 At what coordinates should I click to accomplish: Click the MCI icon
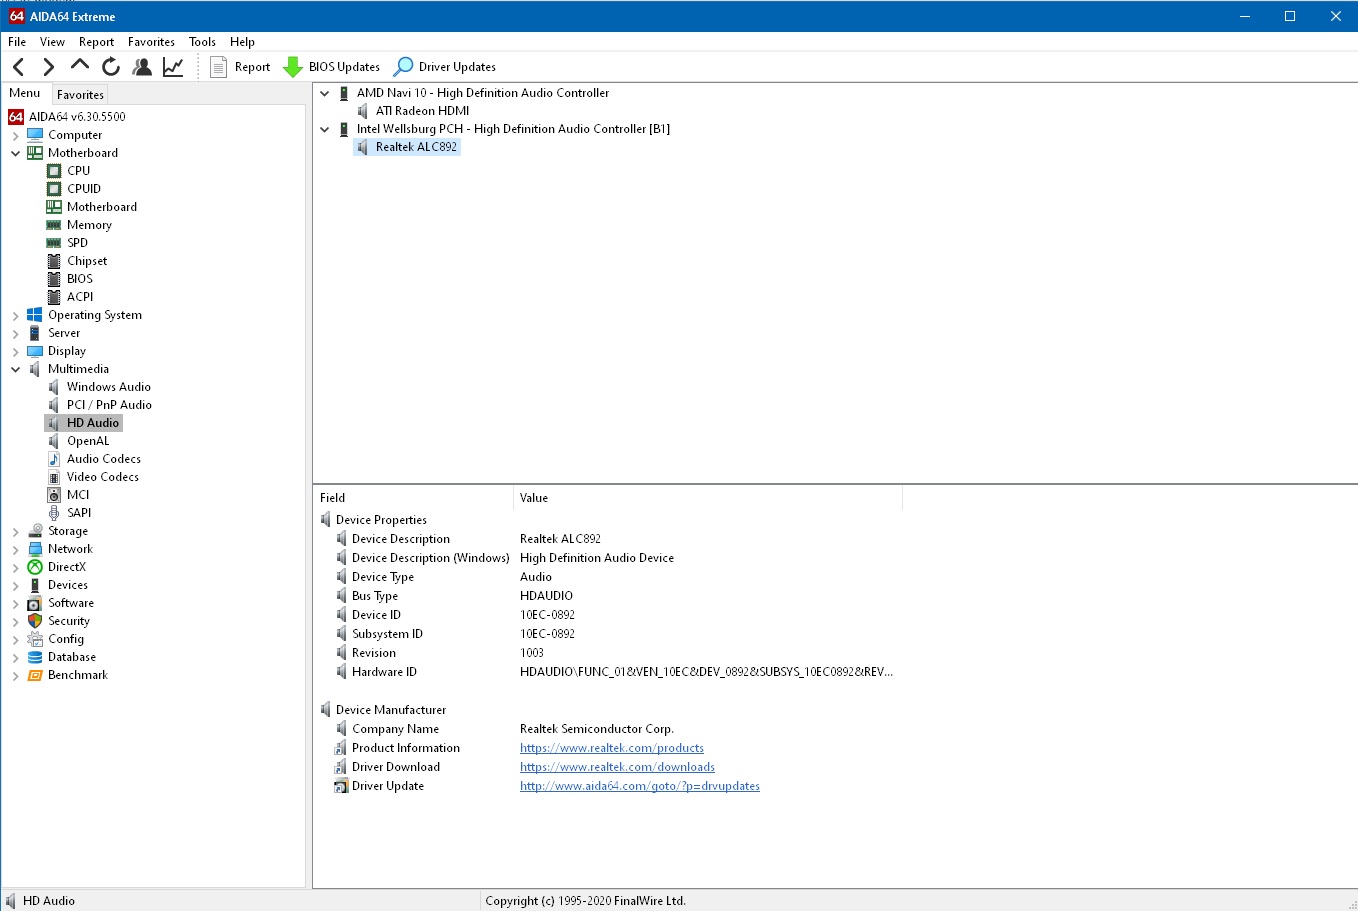[x=54, y=495]
